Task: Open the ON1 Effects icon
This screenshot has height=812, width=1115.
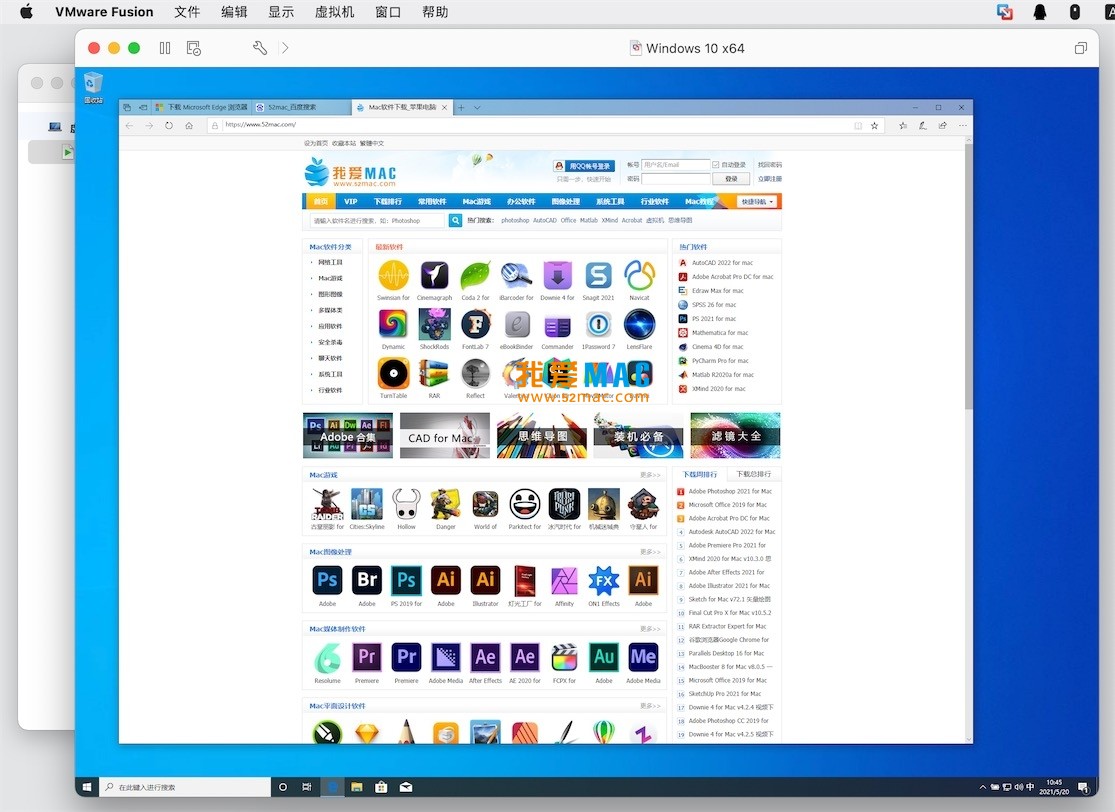Action: pos(604,581)
